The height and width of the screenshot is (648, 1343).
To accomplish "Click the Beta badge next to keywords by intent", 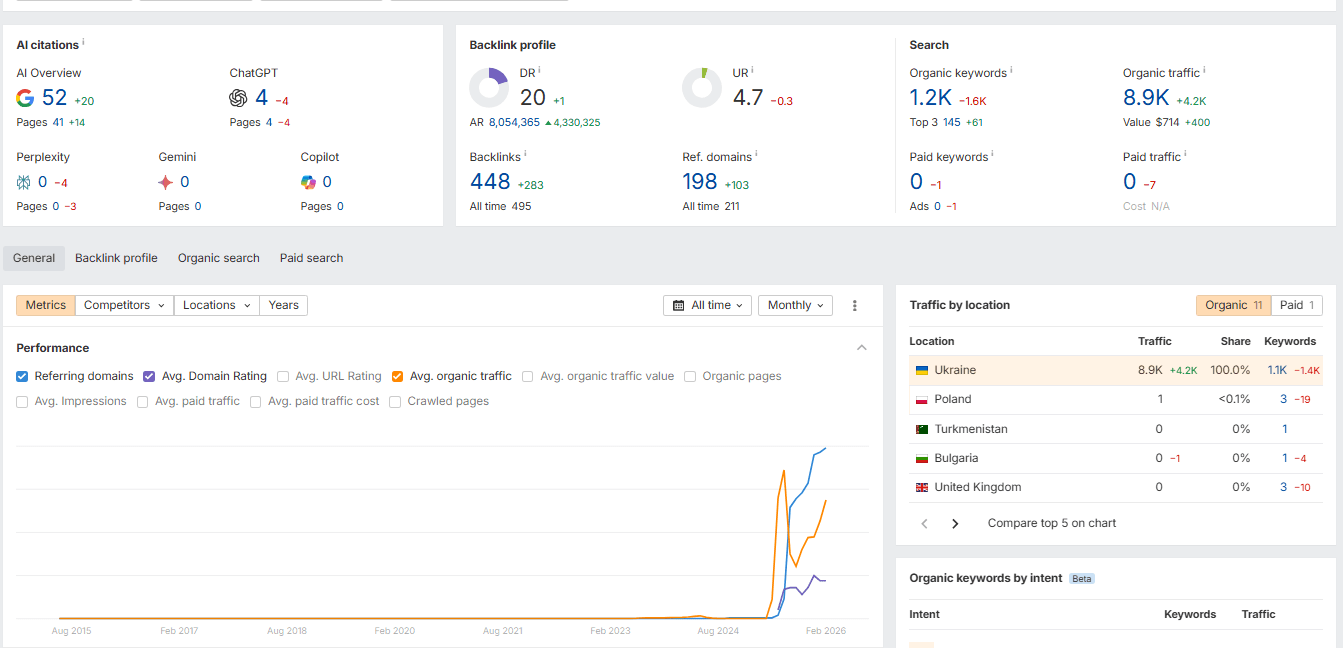I will click(x=1082, y=578).
